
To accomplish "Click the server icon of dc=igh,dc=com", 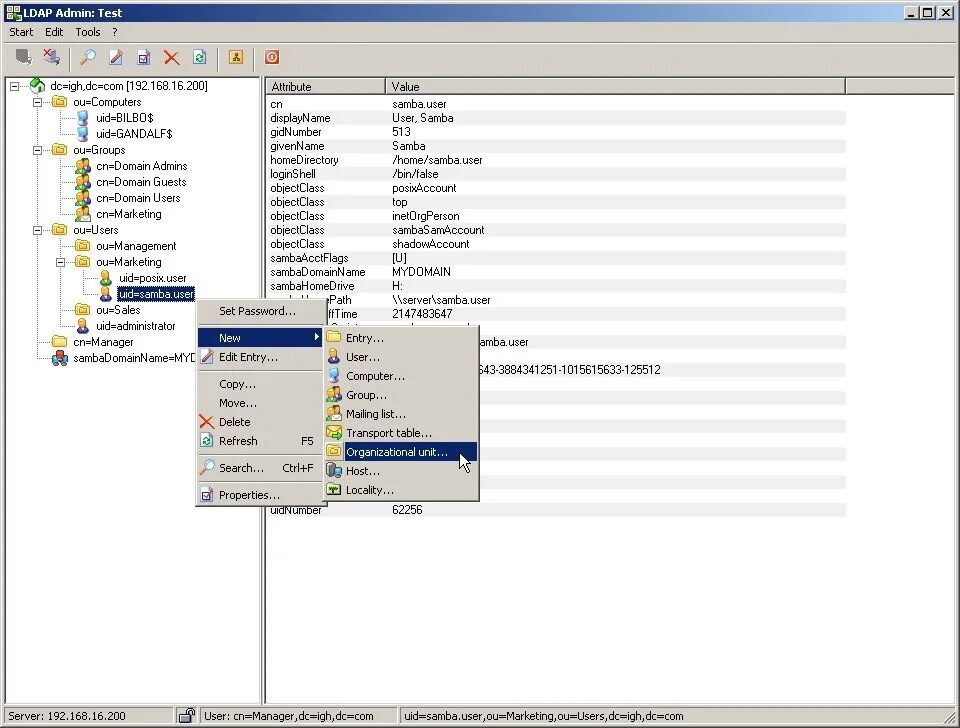I will click(x=37, y=86).
